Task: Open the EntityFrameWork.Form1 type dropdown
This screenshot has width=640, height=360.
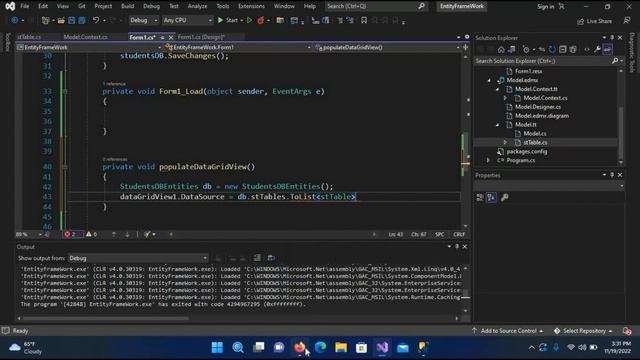Action: (238, 47)
